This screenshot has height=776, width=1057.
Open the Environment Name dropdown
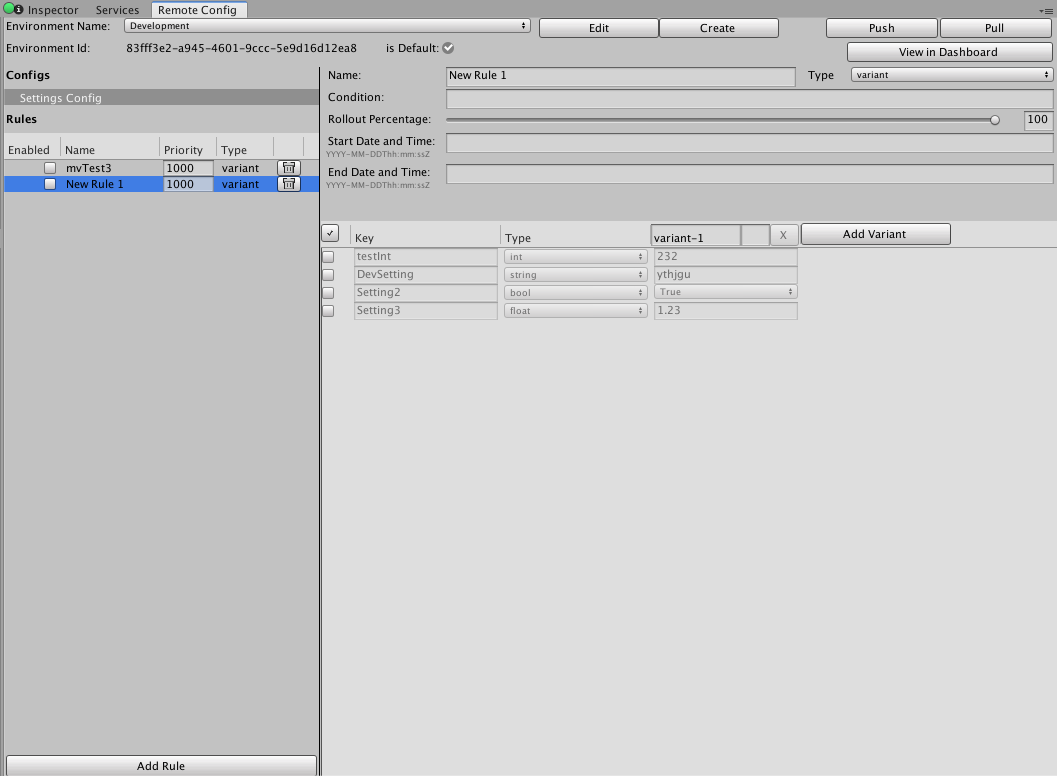click(x=327, y=26)
